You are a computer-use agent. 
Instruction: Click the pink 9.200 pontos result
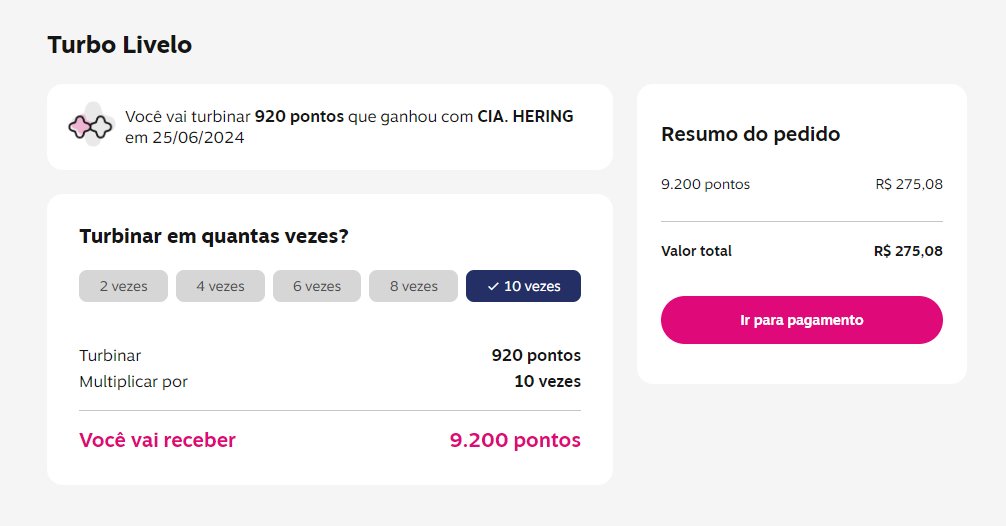tap(515, 440)
